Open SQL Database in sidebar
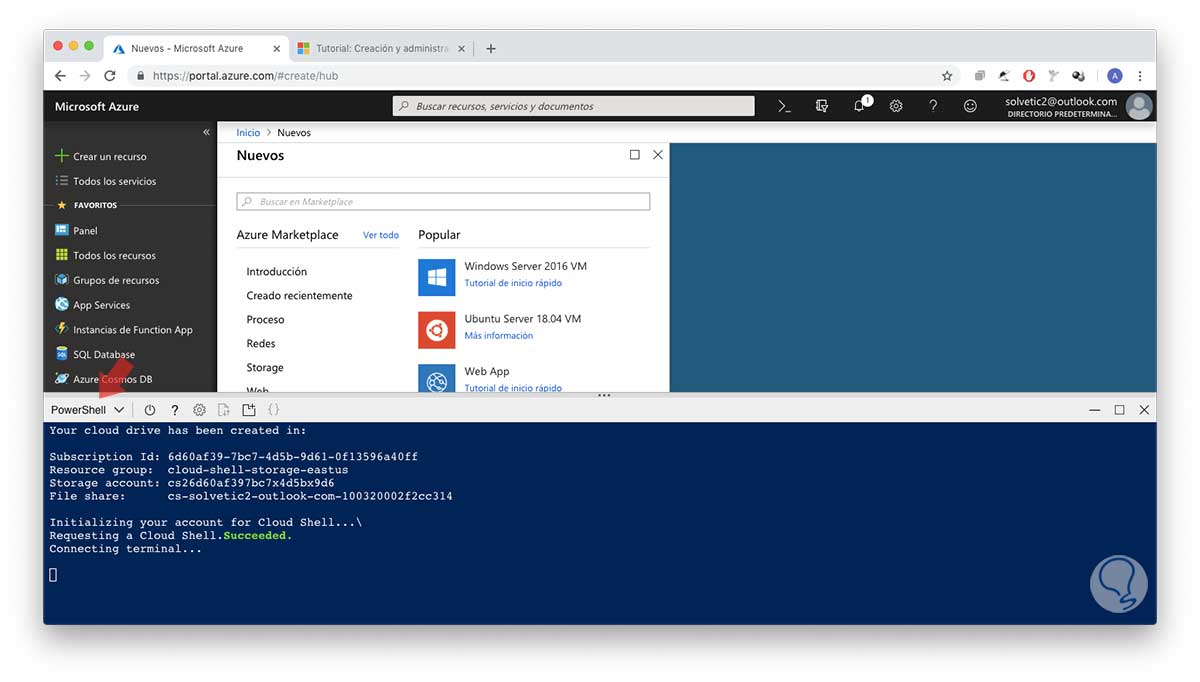 pyautogui.click(x=96, y=354)
